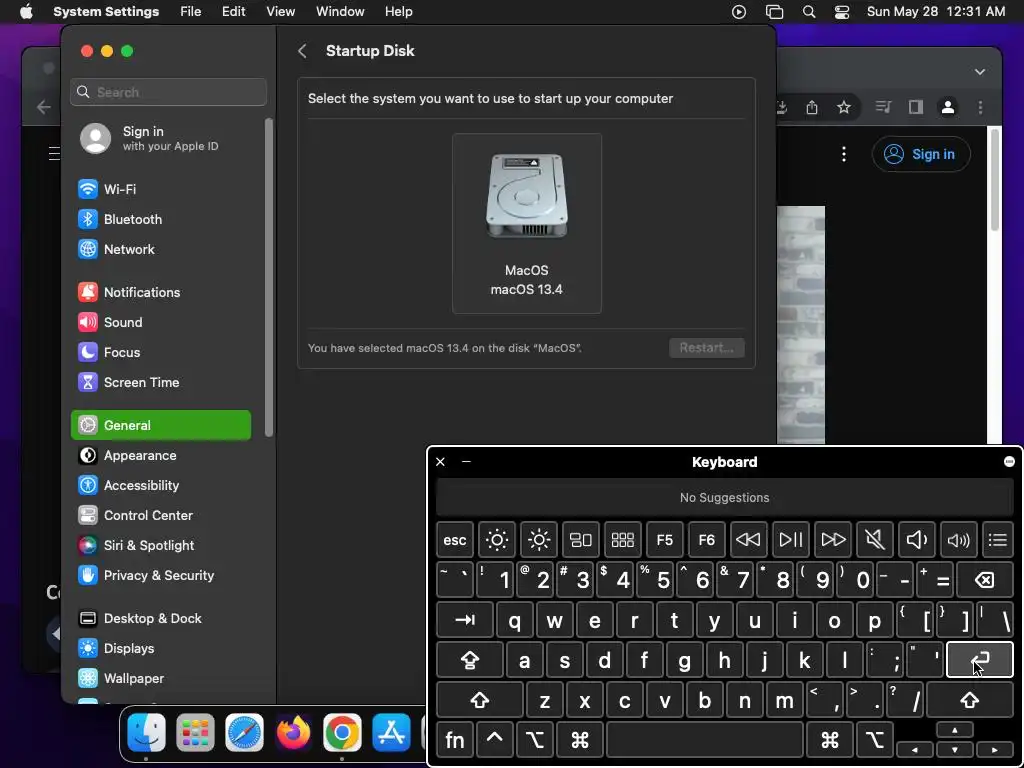Click volume up key on keyboard
The height and width of the screenshot is (768, 1024).
point(958,540)
